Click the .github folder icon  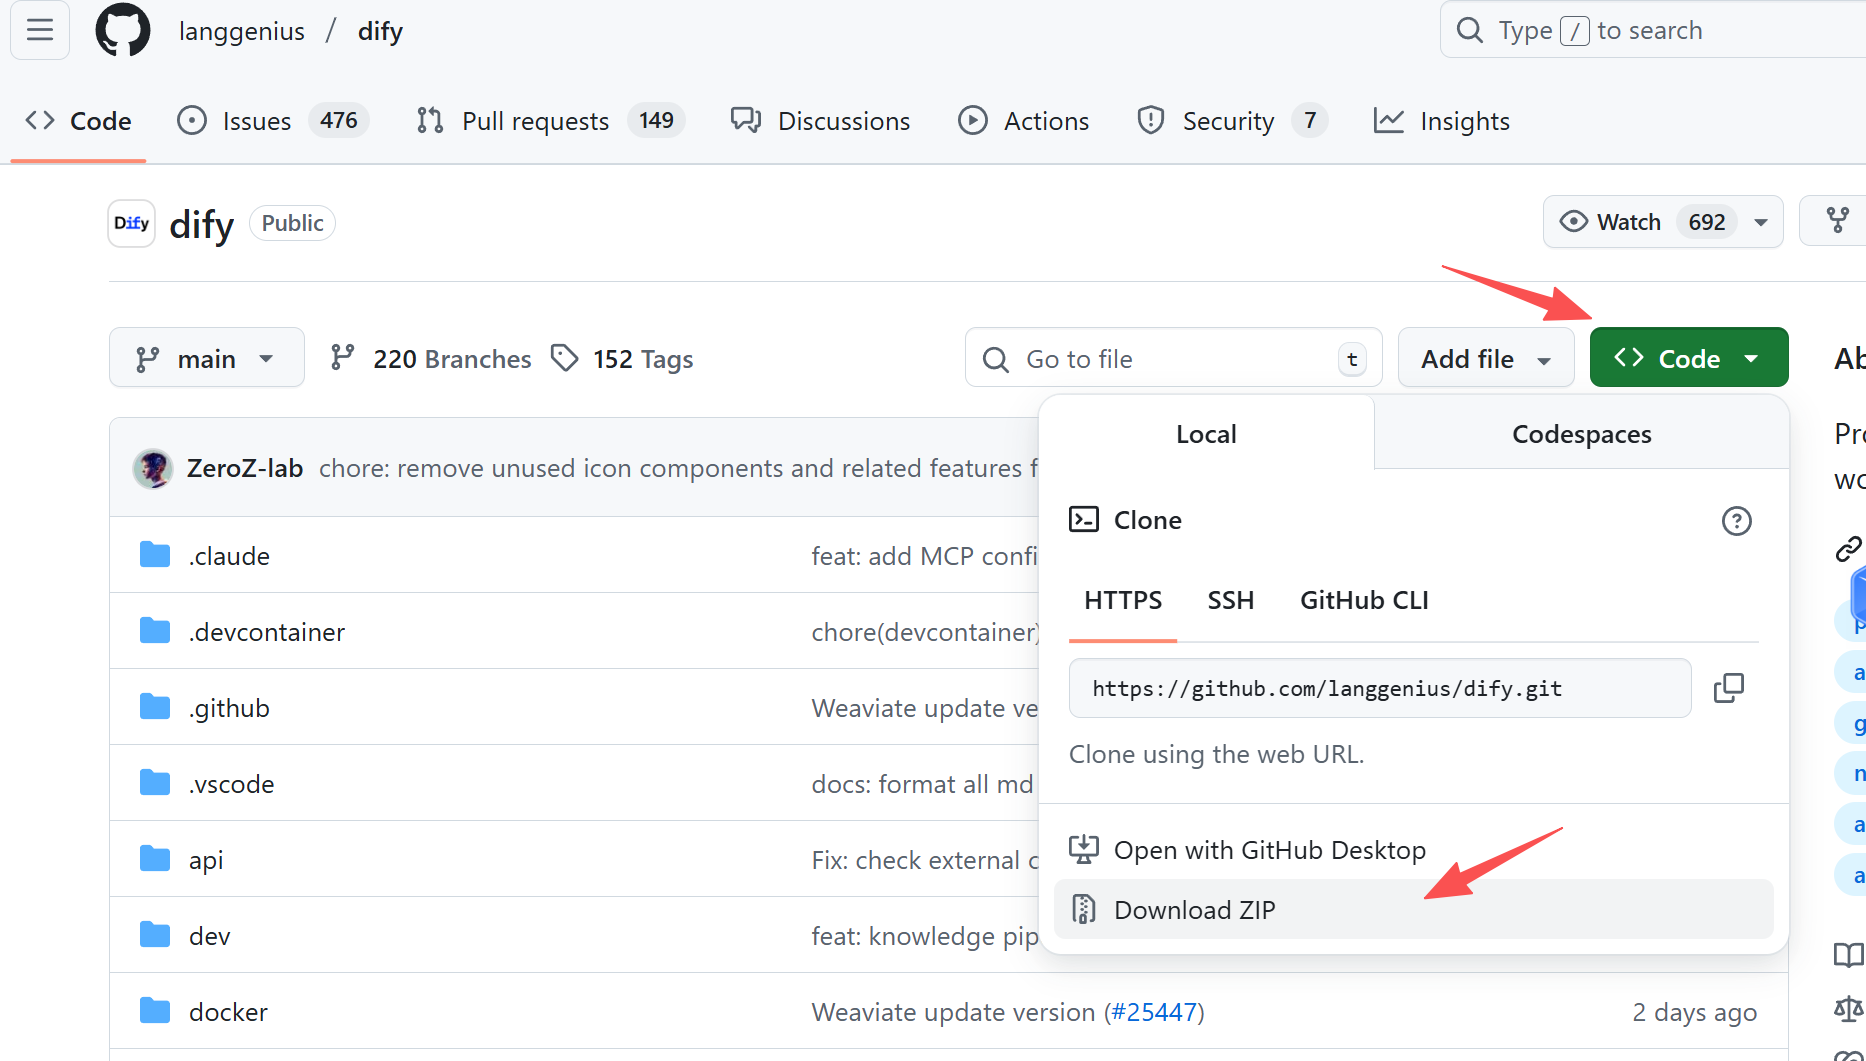[x=155, y=707]
